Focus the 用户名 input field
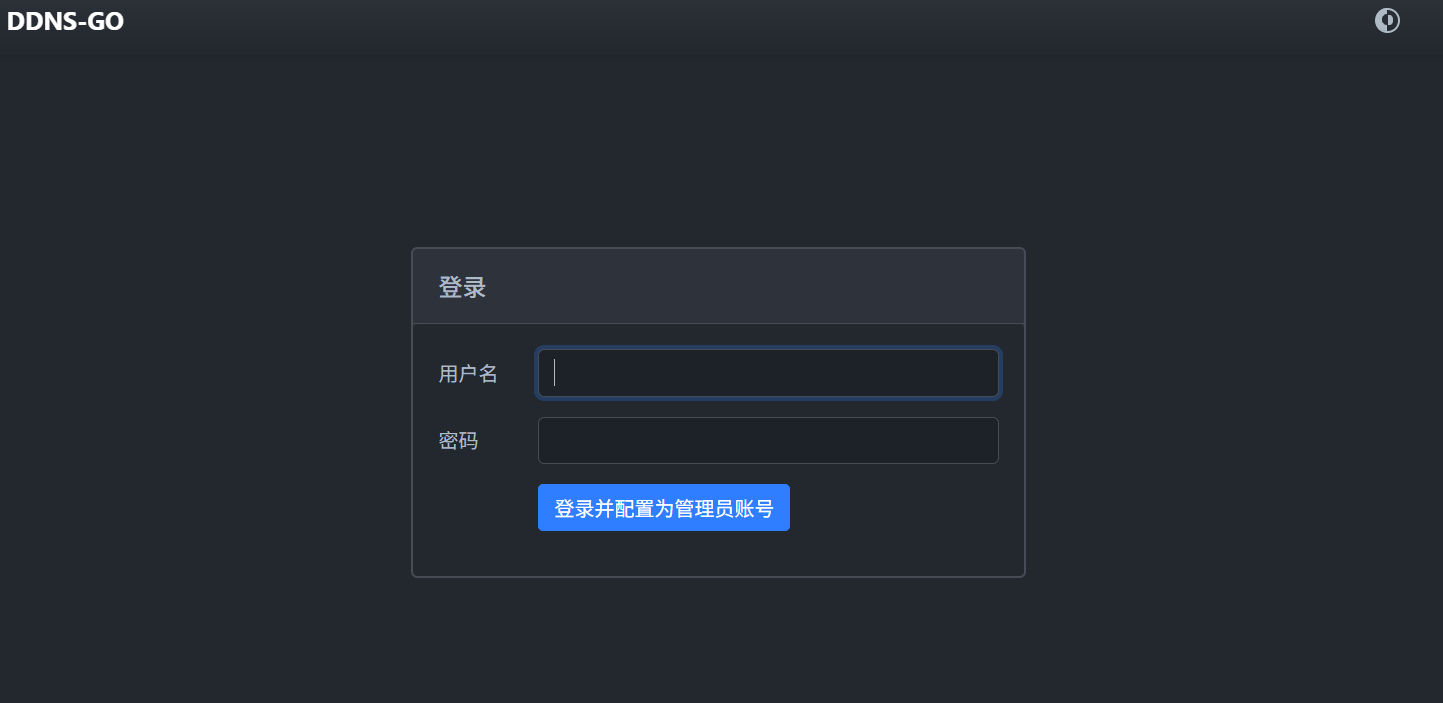Image resolution: width=1443 pixels, height=703 pixels. [768, 373]
